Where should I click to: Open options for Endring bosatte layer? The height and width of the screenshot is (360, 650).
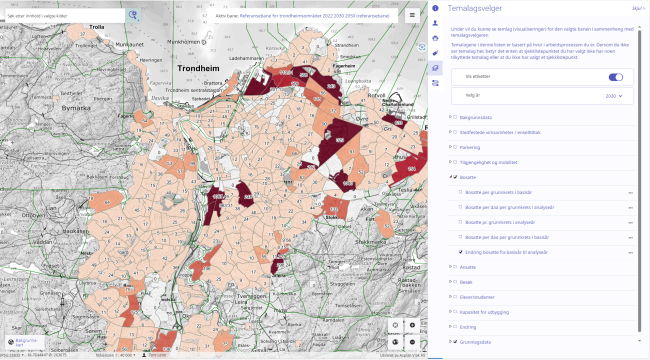click(x=631, y=253)
